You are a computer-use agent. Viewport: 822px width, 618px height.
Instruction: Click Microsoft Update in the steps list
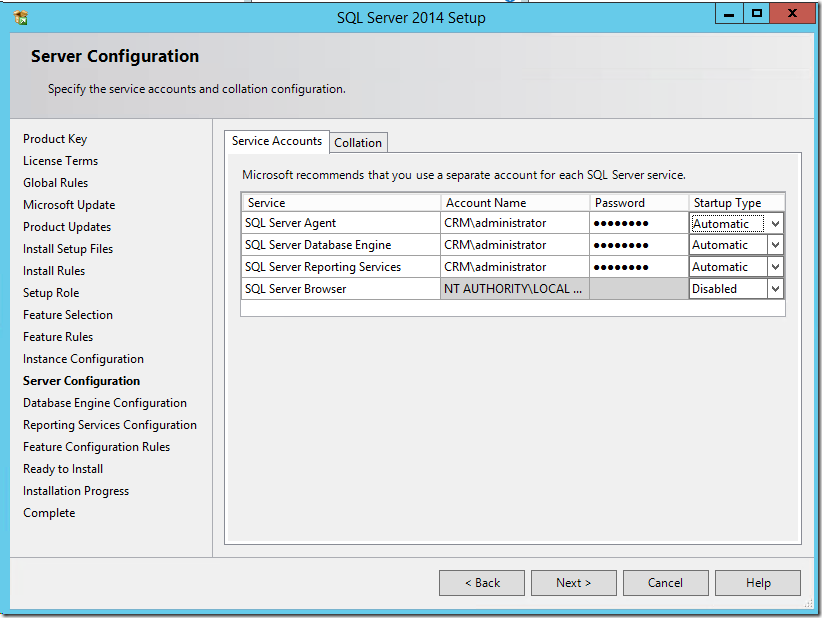point(69,205)
